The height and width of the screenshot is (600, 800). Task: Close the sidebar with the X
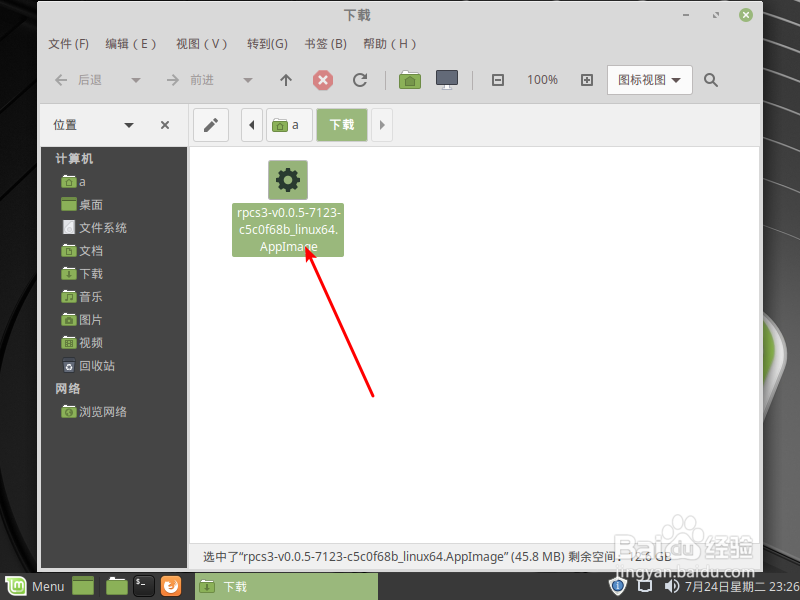[x=165, y=125]
